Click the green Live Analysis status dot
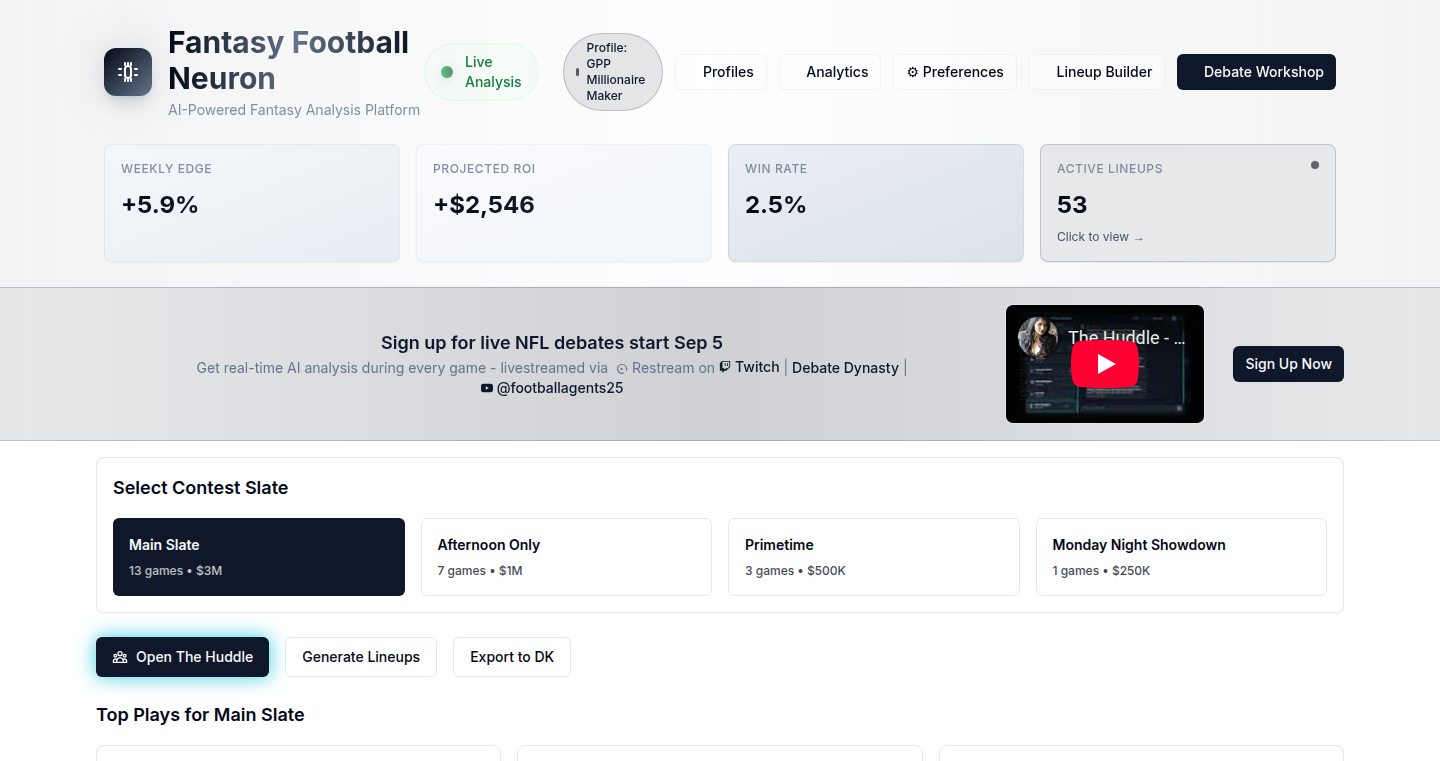Screen dimensions: 1440x761 pyautogui.click(x=447, y=72)
